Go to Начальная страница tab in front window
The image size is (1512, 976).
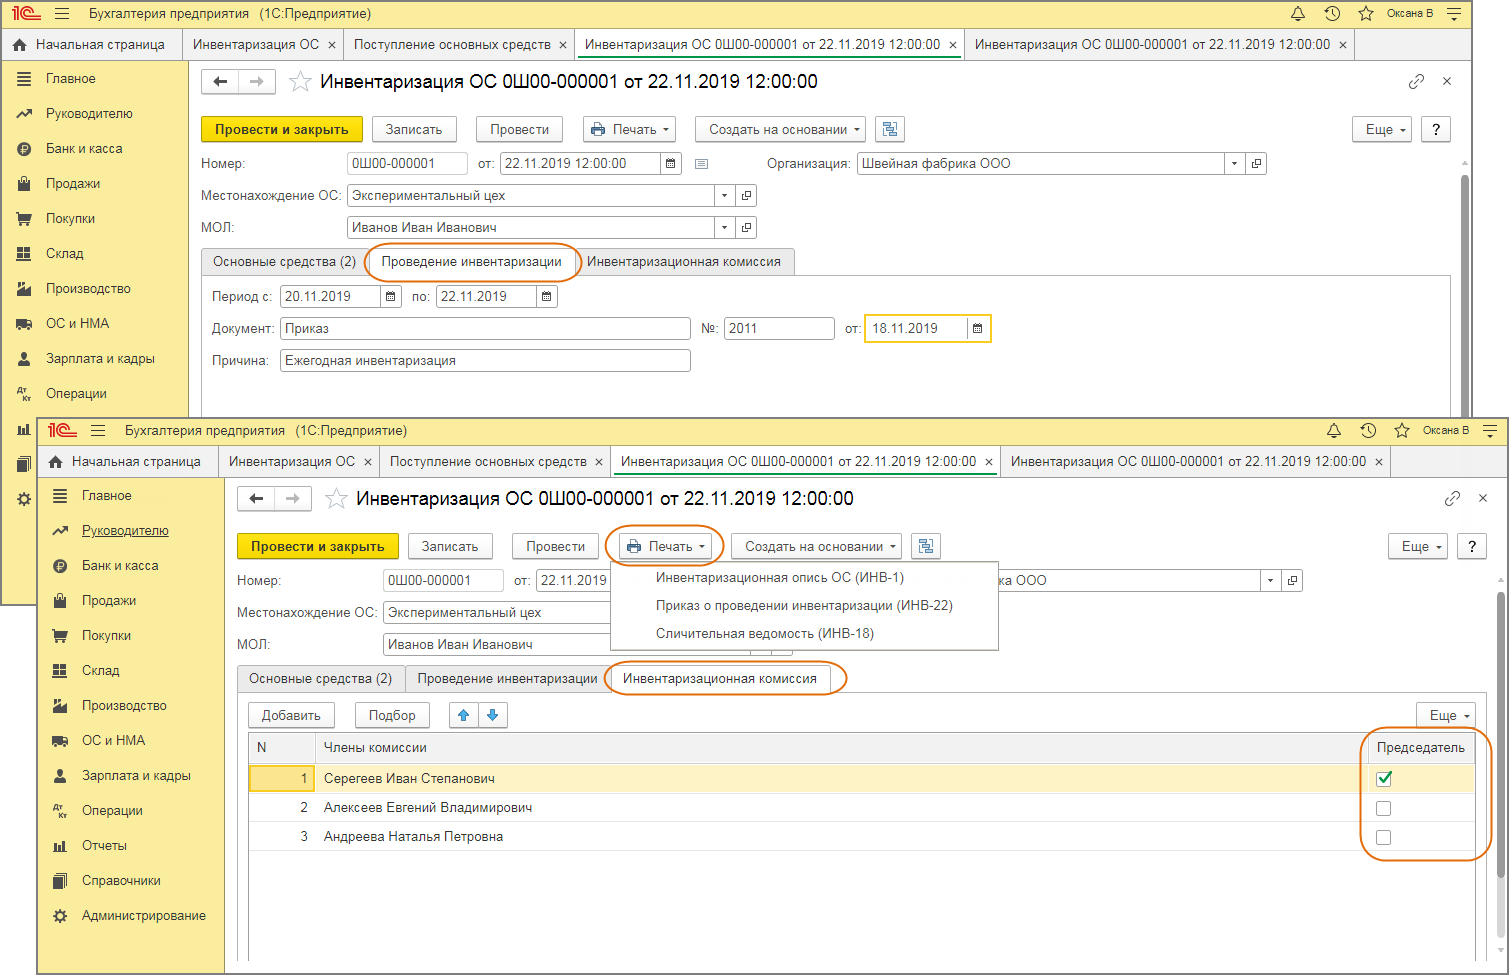(x=126, y=461)
